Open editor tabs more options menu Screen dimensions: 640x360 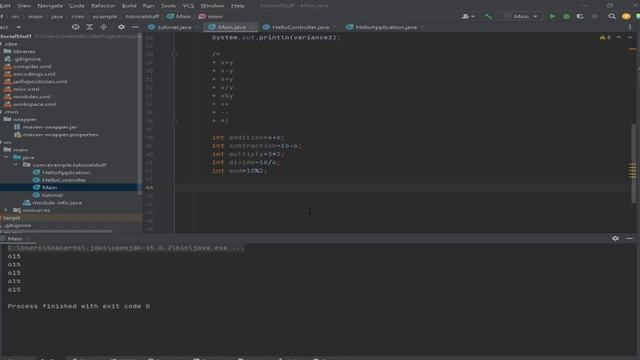(x=630, y=27)
